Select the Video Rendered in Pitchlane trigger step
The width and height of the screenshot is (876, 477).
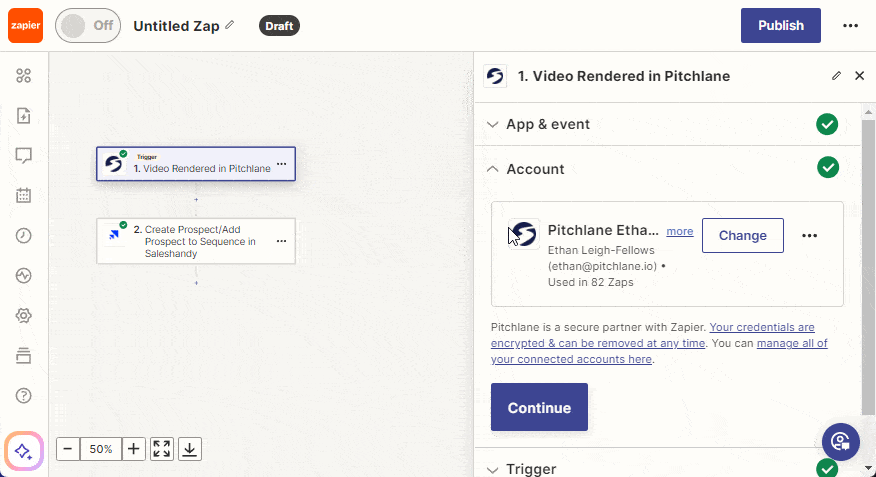(x=196, y=164)
